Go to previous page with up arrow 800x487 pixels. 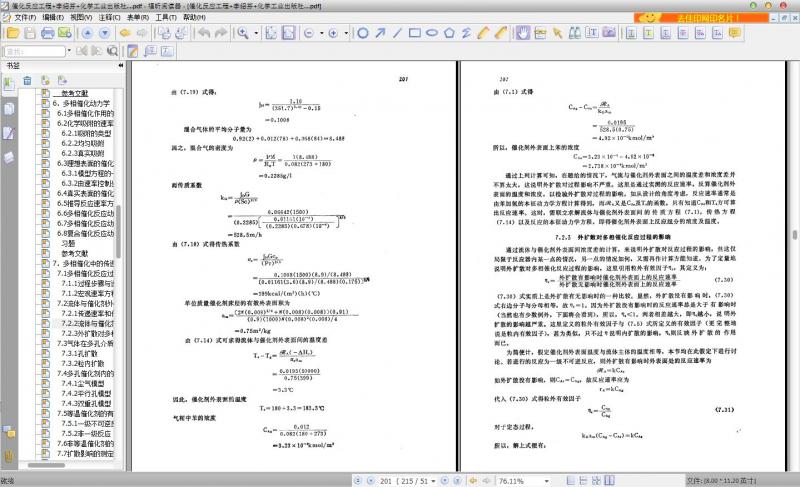pos(87,33)
